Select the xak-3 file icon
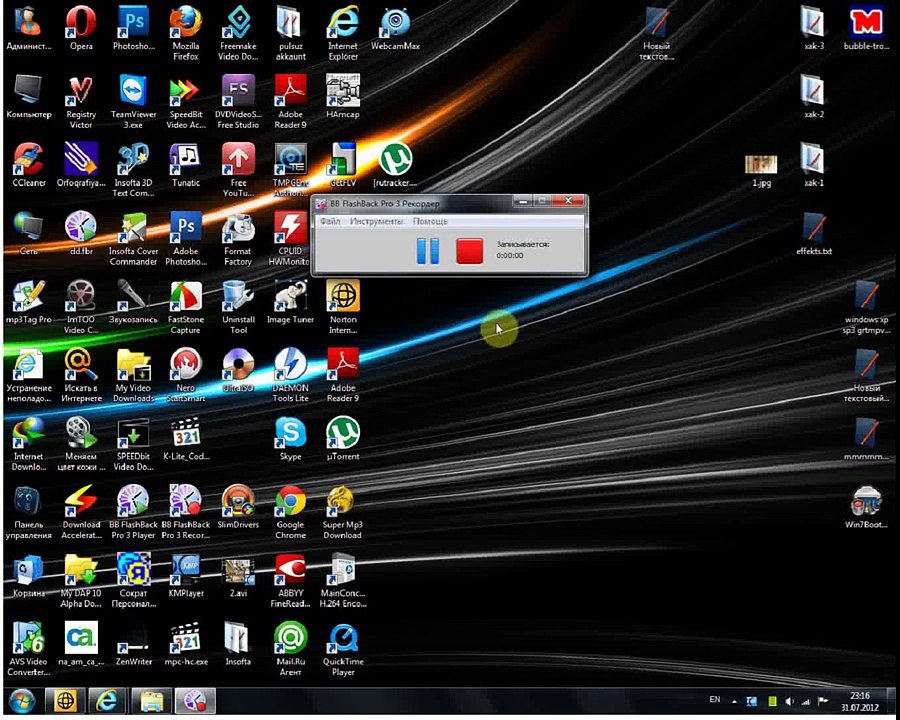Image resolution: width=900 pixels, height=720 pixels. click(x=814, y=29)
